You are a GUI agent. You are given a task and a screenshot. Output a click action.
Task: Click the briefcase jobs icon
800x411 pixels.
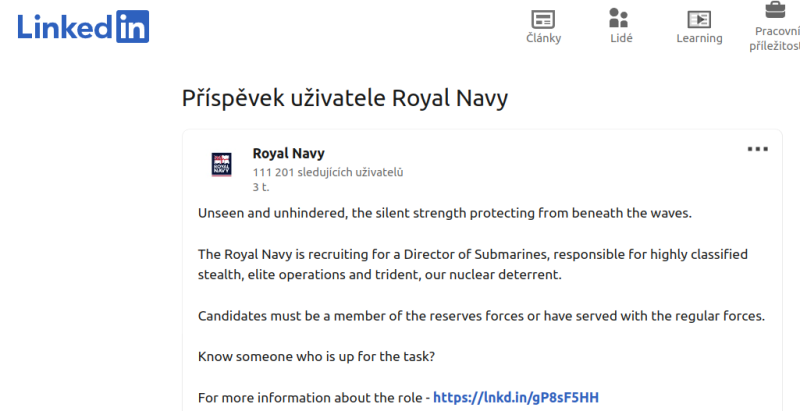coord(775,11)
